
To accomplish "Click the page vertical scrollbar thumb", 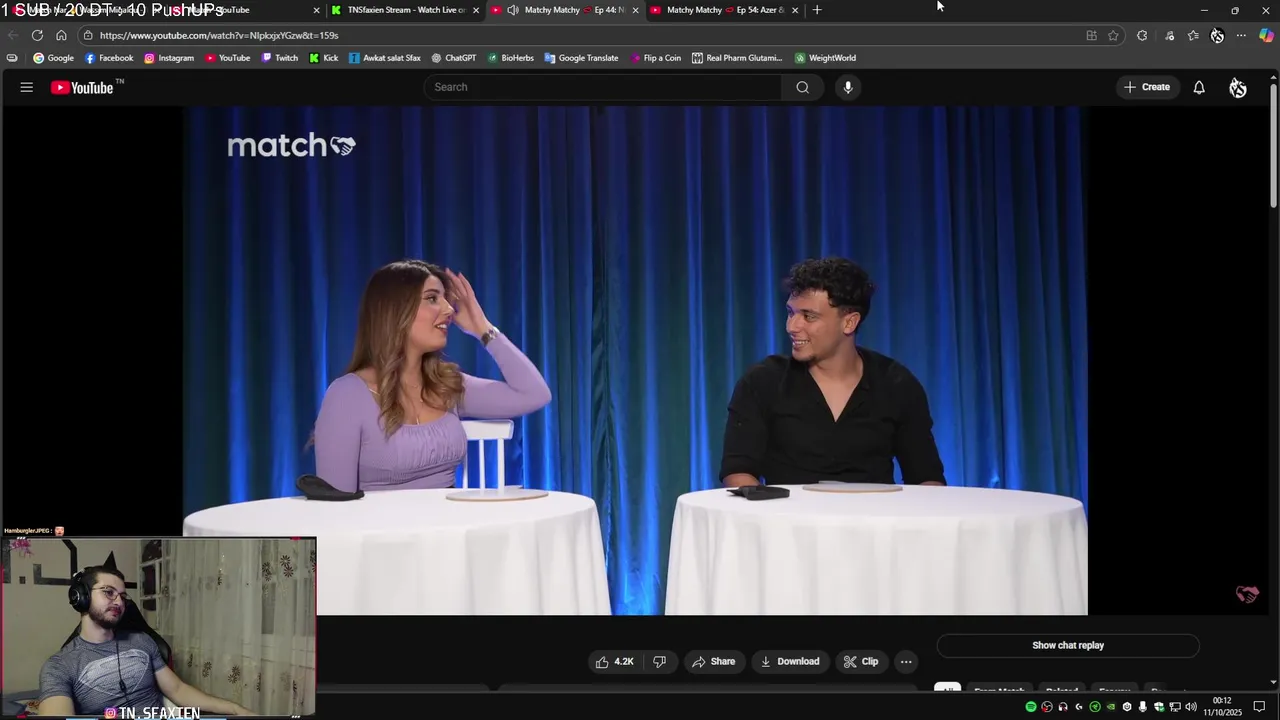I will coord(1273,145).
